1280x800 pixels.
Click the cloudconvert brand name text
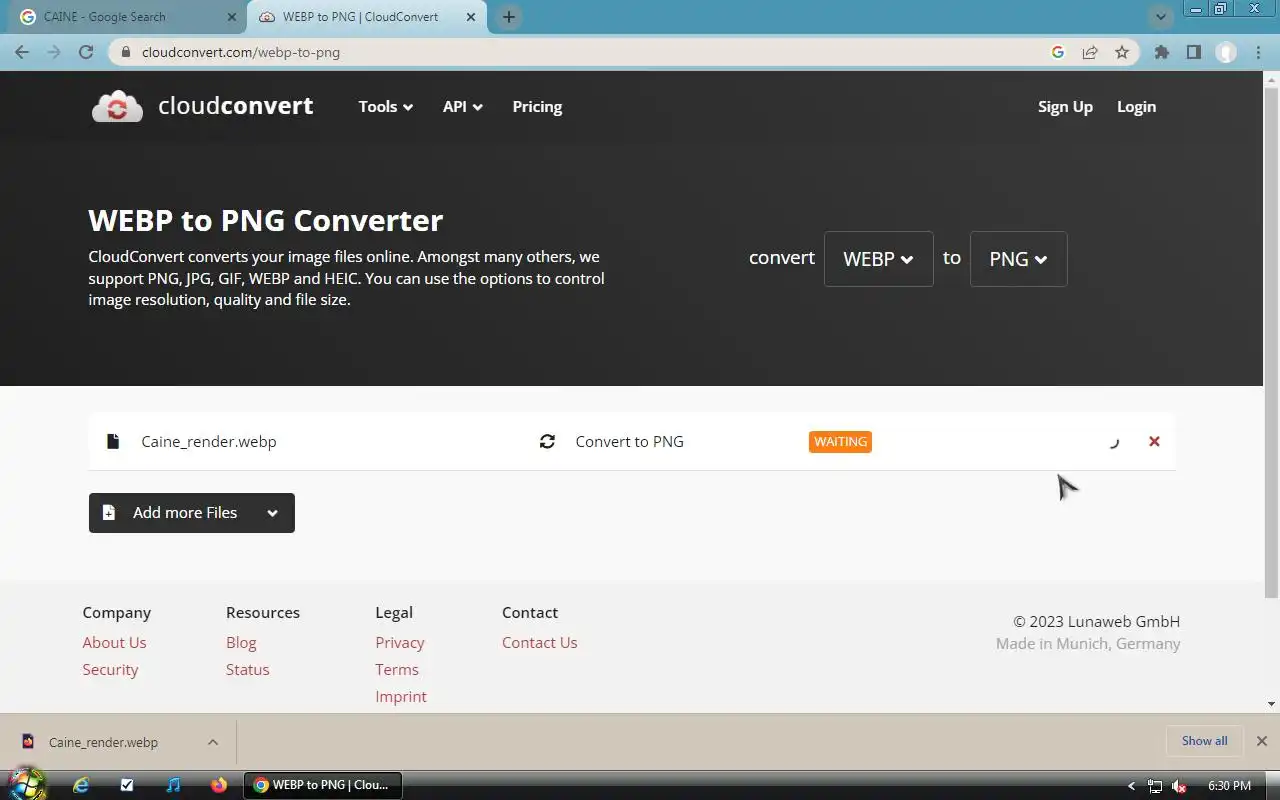pos(235,106)
